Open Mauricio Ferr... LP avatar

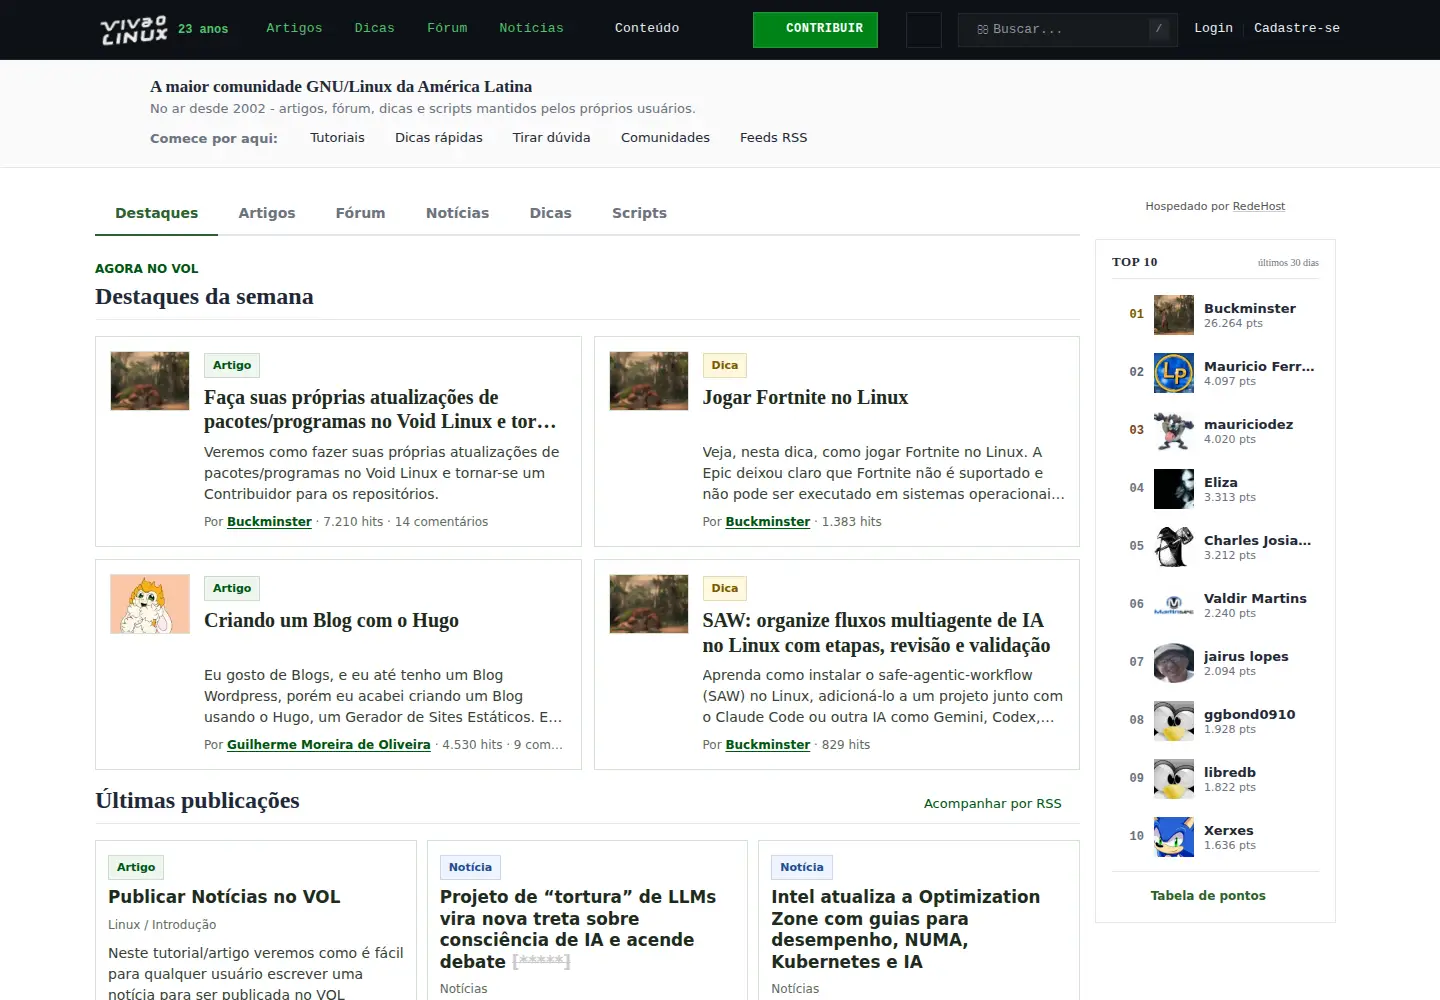click(1174, 373)
